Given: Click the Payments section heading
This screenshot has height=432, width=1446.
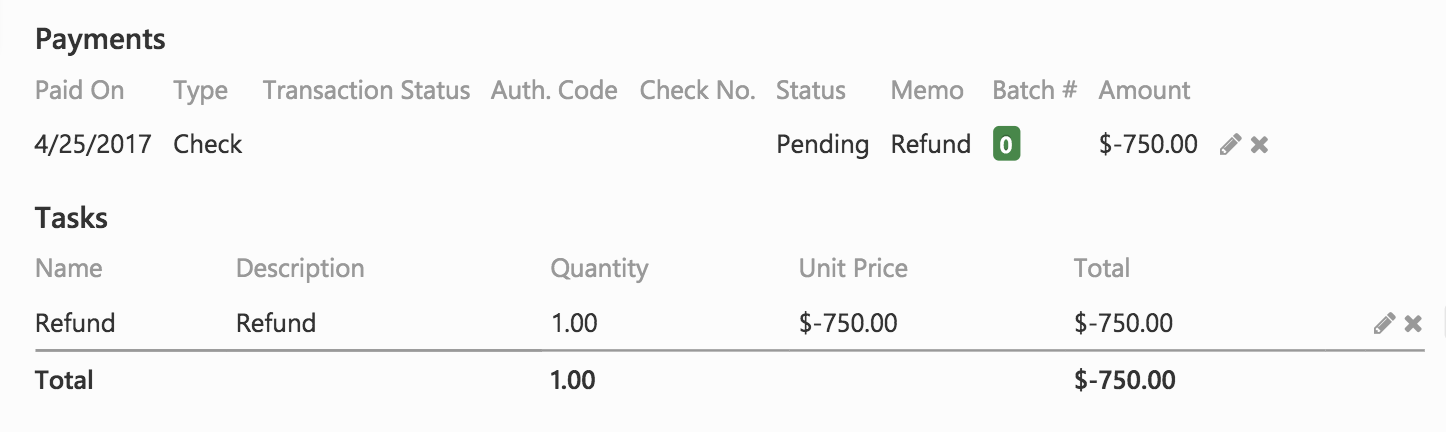Looking at the screenshot, I should pos(100,40).
